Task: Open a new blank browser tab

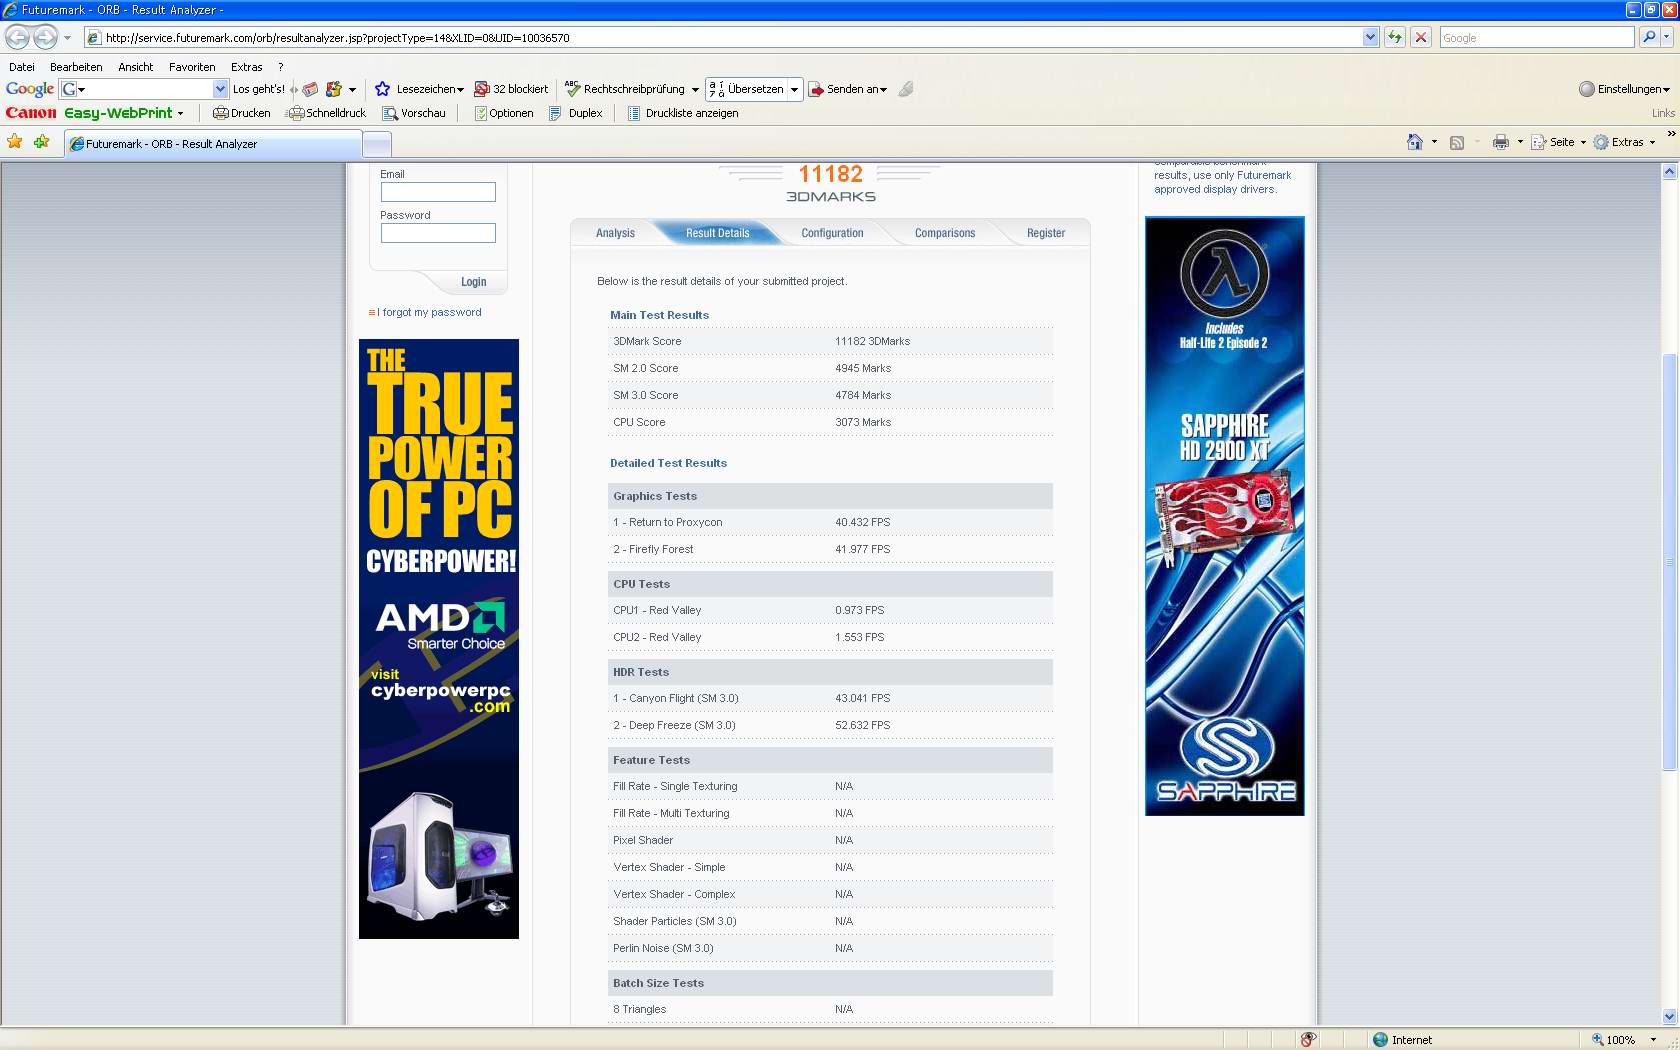Action: point(376,144)
